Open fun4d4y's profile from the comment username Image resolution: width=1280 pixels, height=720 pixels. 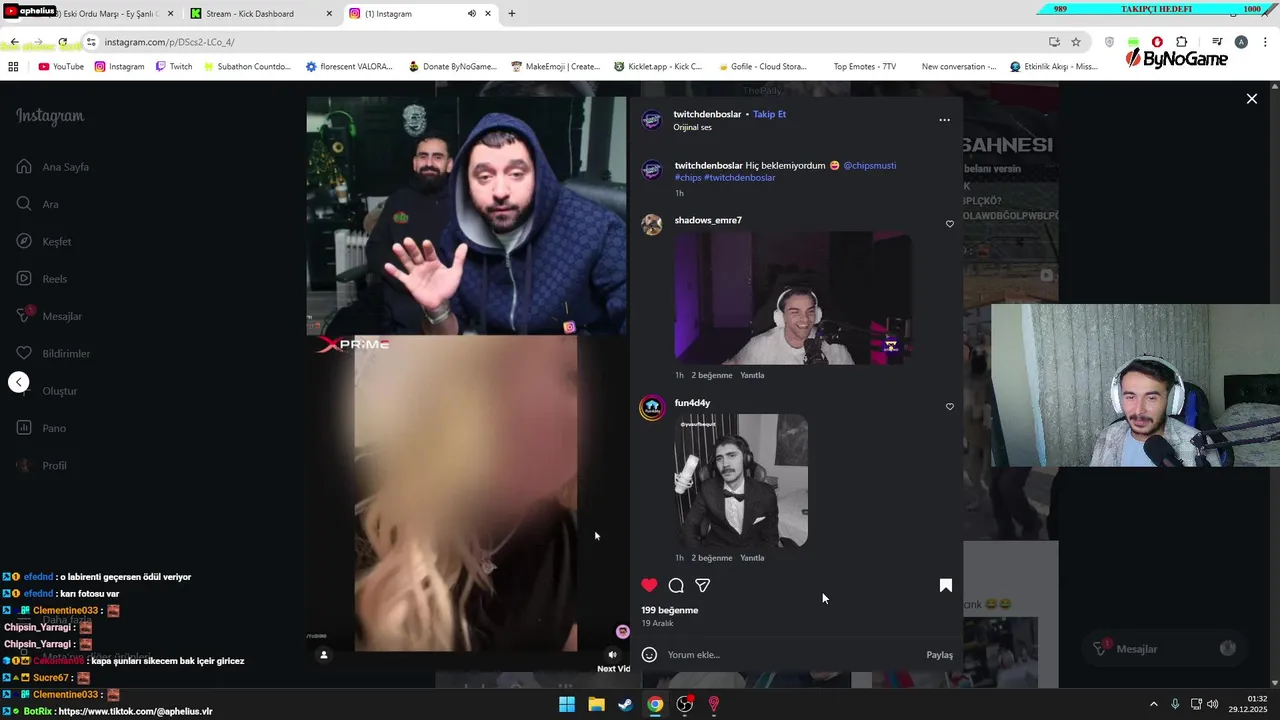[x=692, y=403]
